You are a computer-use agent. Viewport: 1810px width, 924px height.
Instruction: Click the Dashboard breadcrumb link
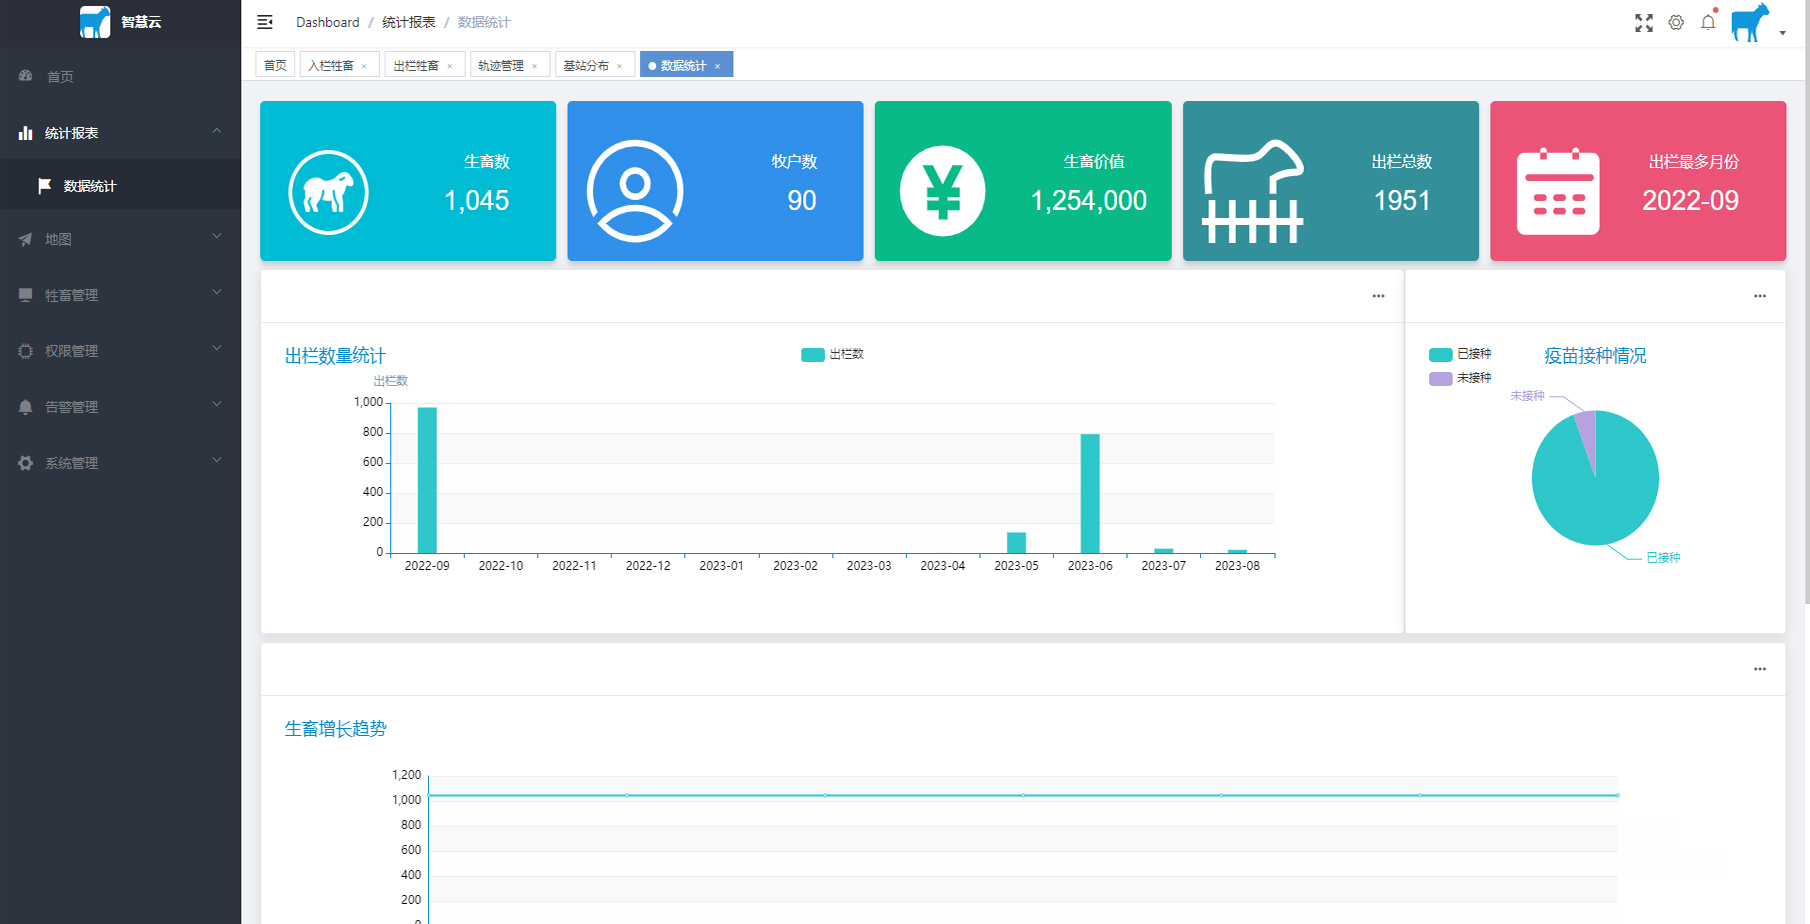pos(327,22)
